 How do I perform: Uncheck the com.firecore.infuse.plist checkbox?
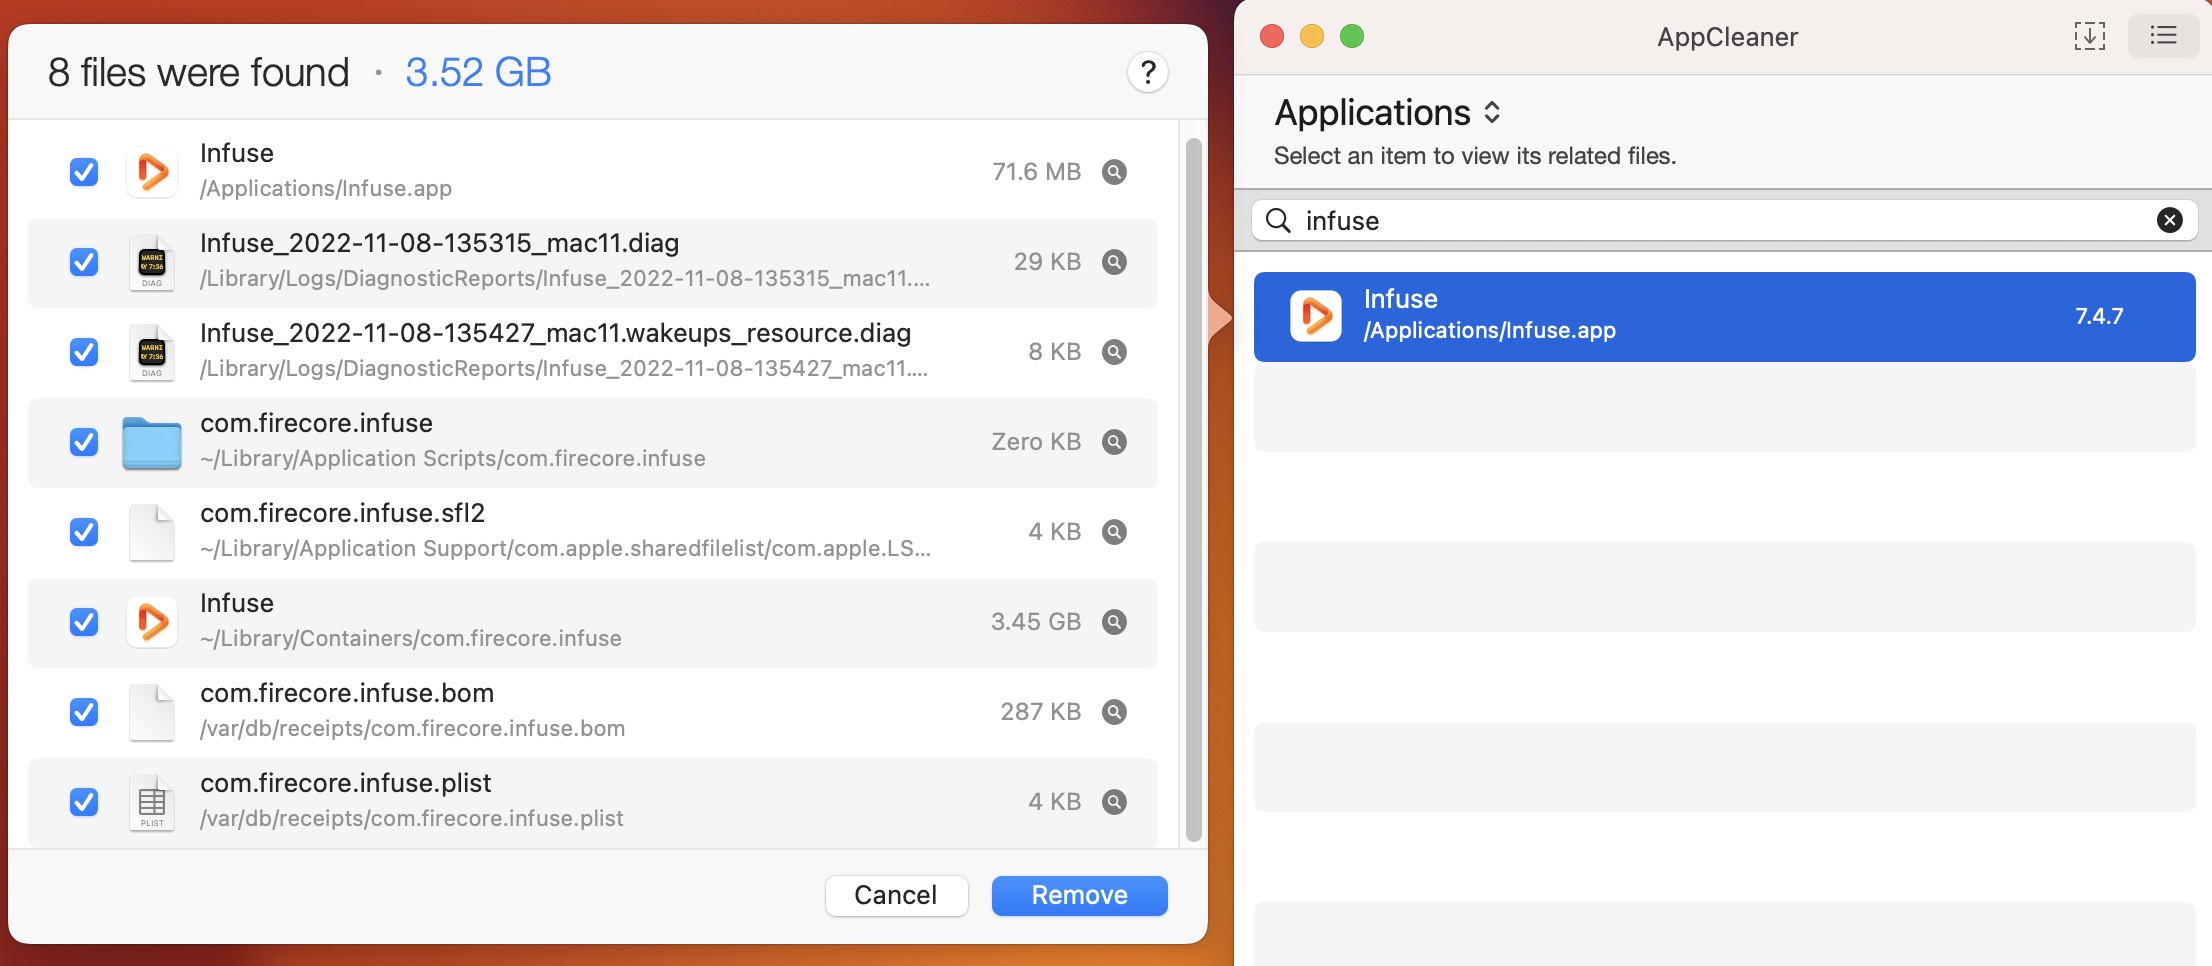(84, 802)
